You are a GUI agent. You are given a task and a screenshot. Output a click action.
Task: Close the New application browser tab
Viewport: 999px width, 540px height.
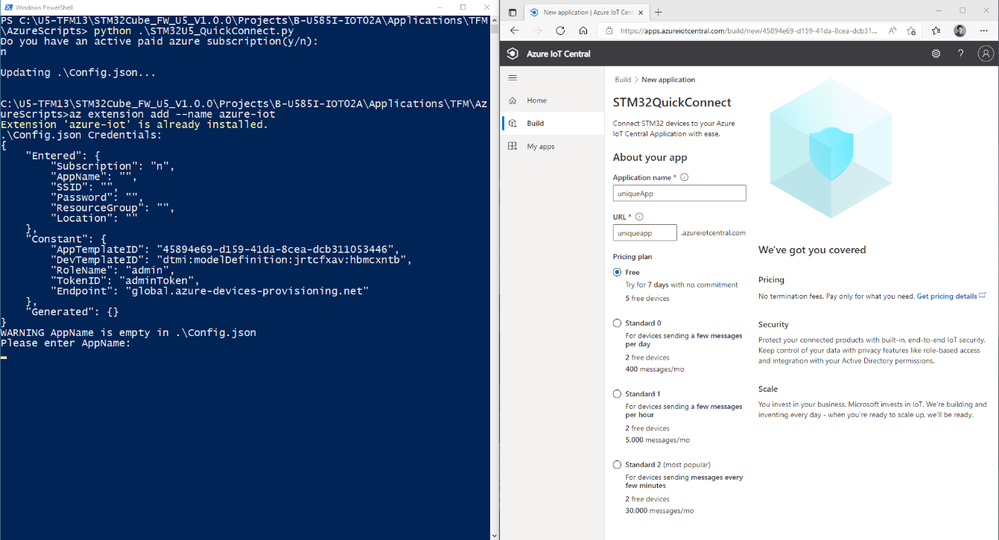pos(640,12)
